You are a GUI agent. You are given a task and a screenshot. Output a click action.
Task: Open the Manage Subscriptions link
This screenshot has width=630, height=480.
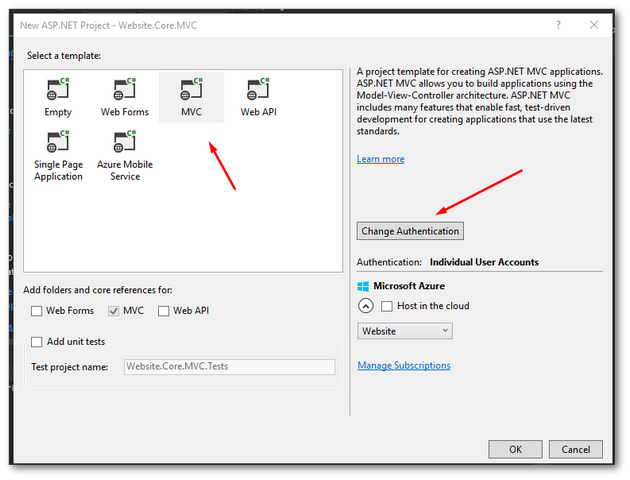(404, 366)
